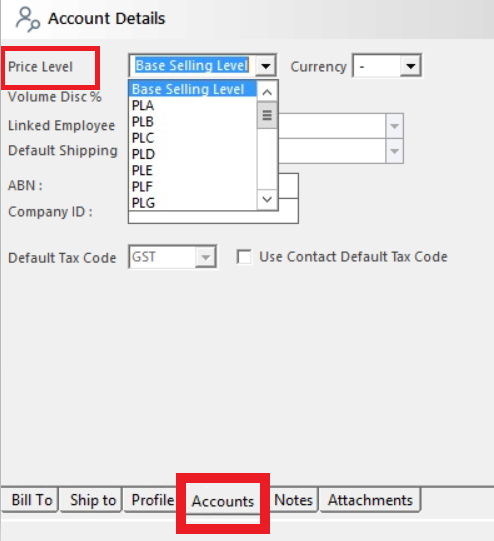The image size is (494, 541).
Task: Expand the Default Shipping dropdown arrow
Action: click(394, 151)
